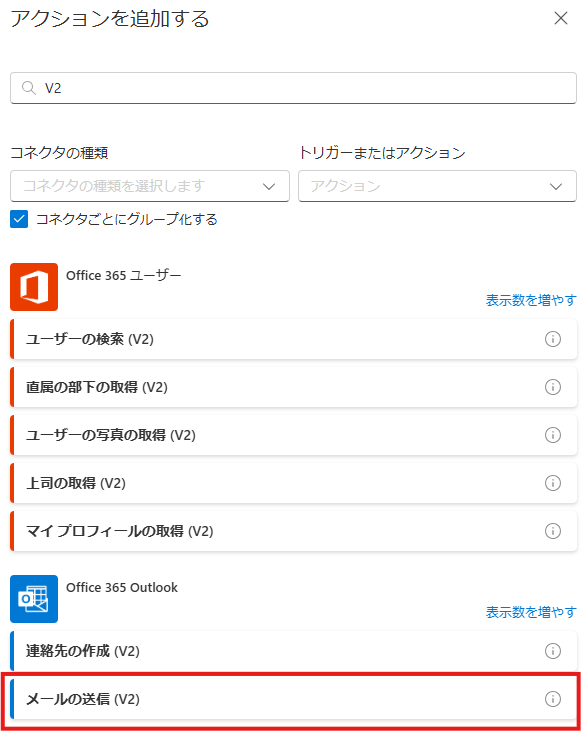Screen dimensions: 586x731
Task: Show info for ユーザーの写真の取得 (V2)
Action: [553, 435]
